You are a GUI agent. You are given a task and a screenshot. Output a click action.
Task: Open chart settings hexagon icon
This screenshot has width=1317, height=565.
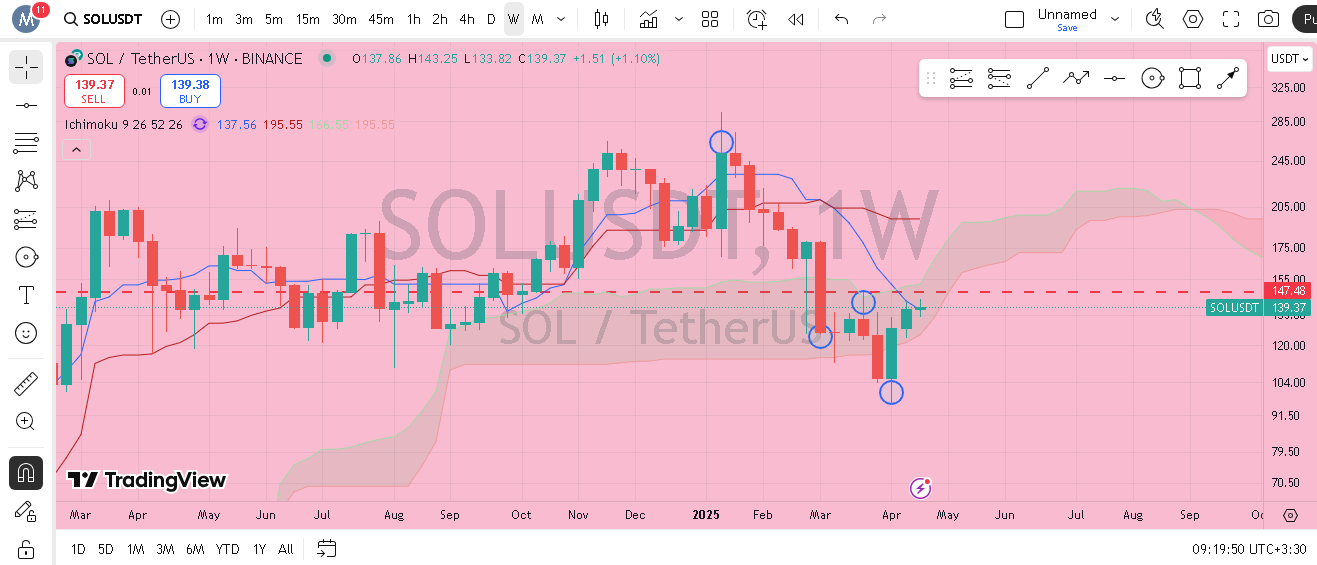(x=1193, y=19)
